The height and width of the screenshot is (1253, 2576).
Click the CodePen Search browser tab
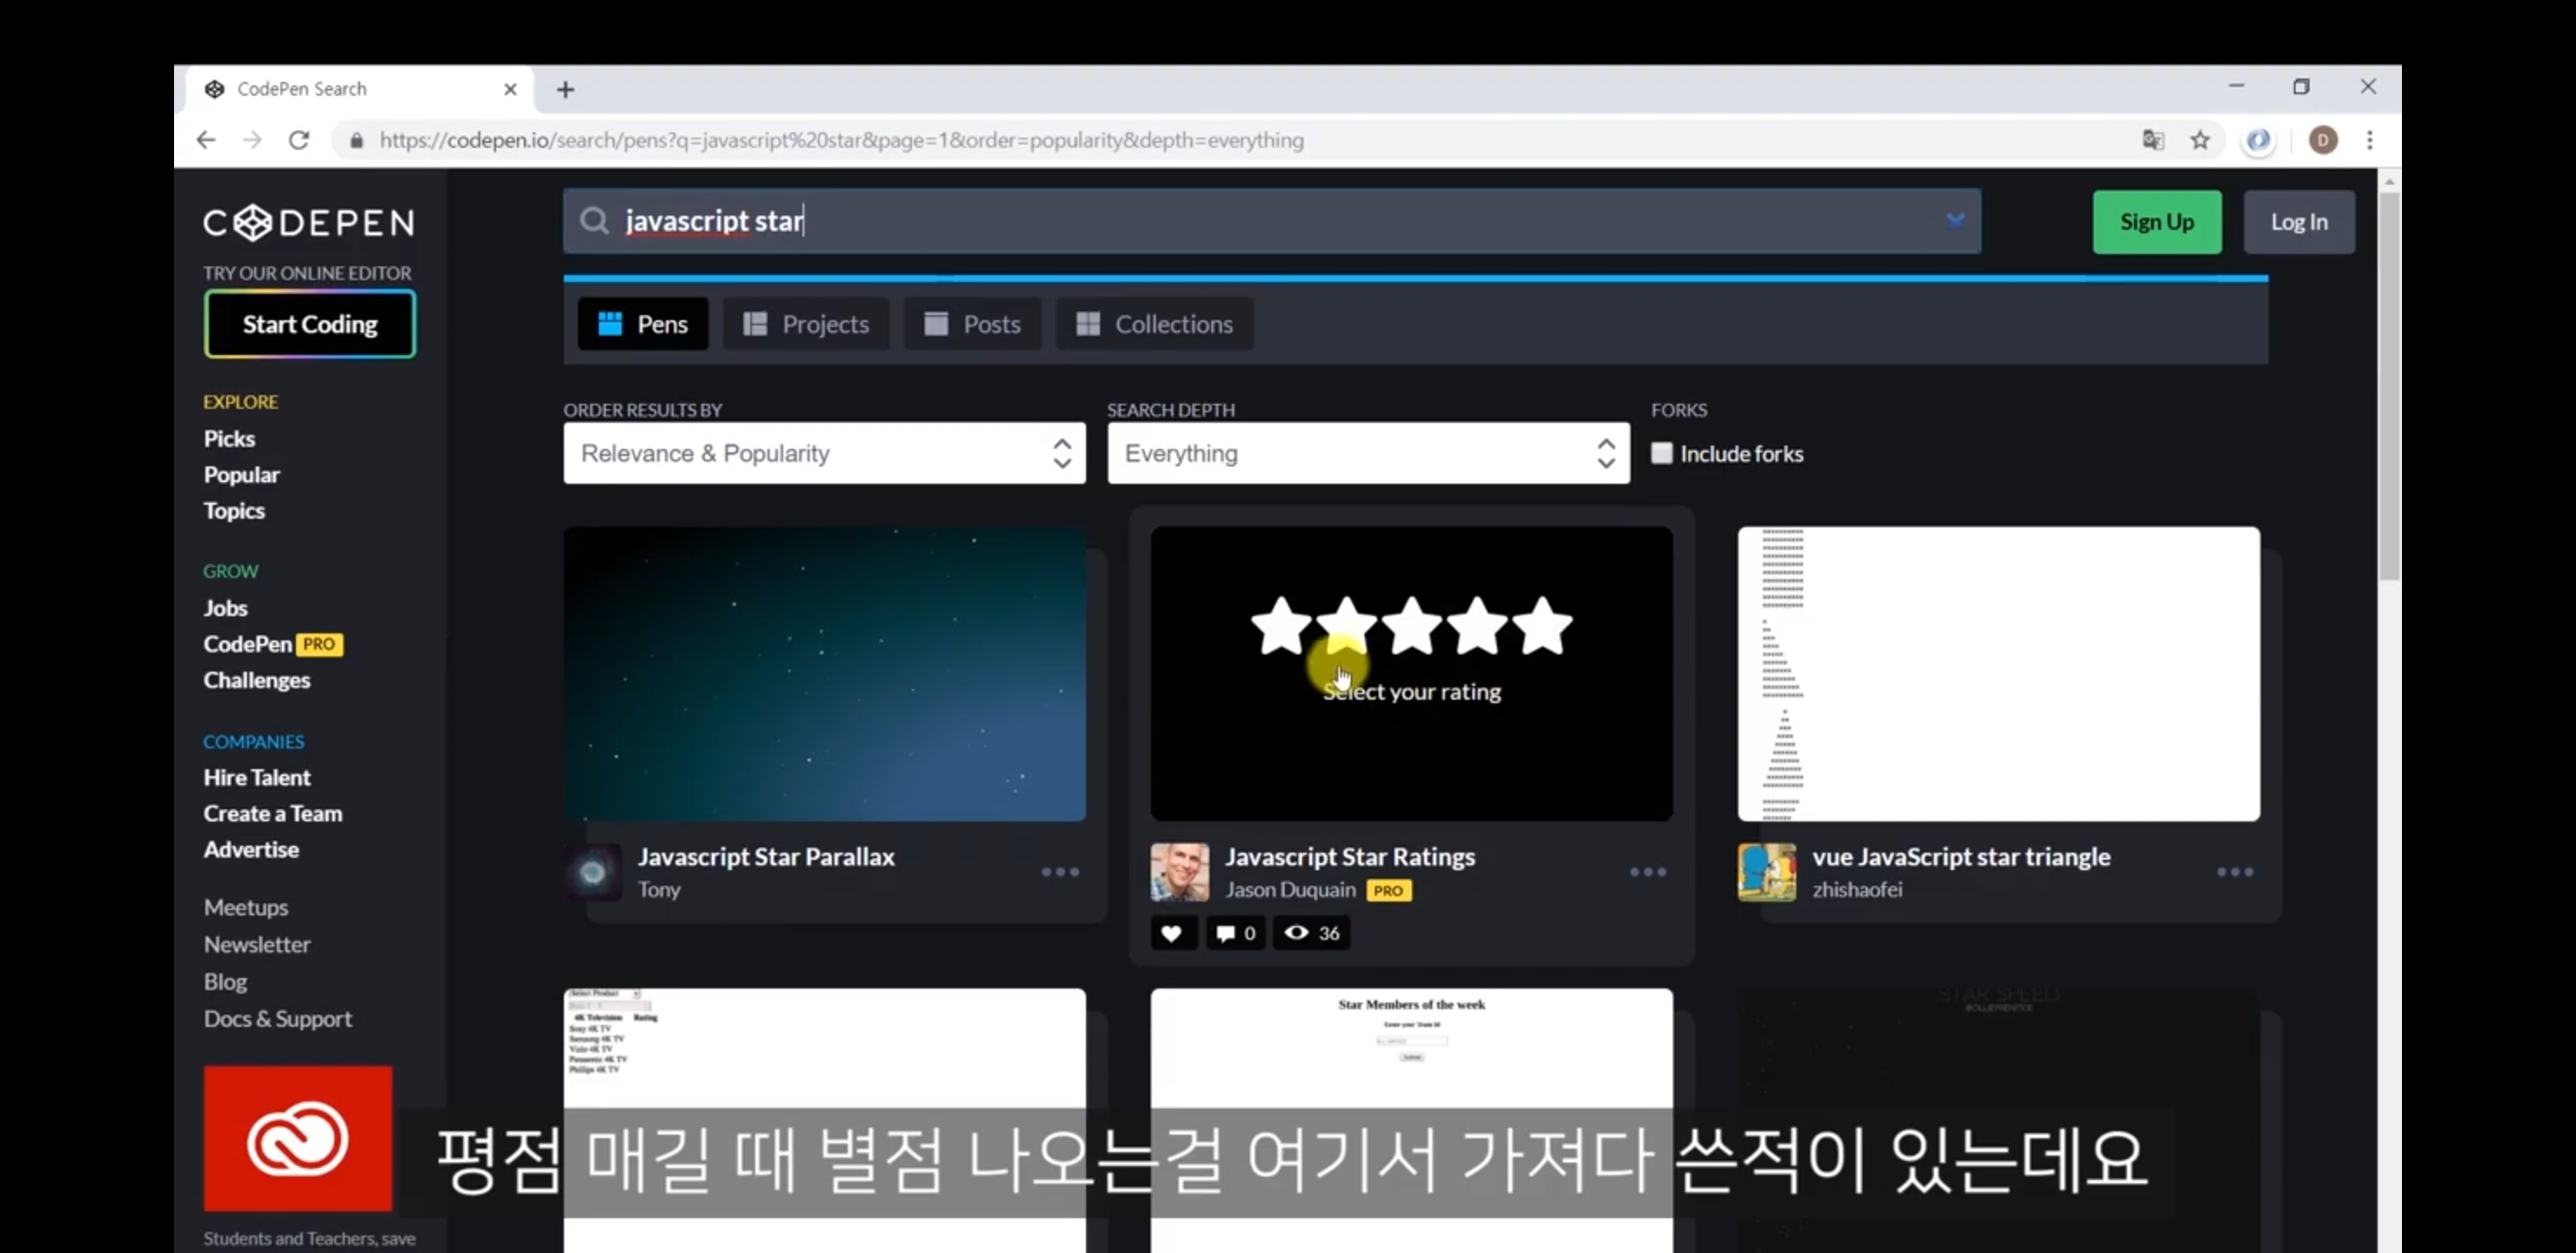coord(360,89)
